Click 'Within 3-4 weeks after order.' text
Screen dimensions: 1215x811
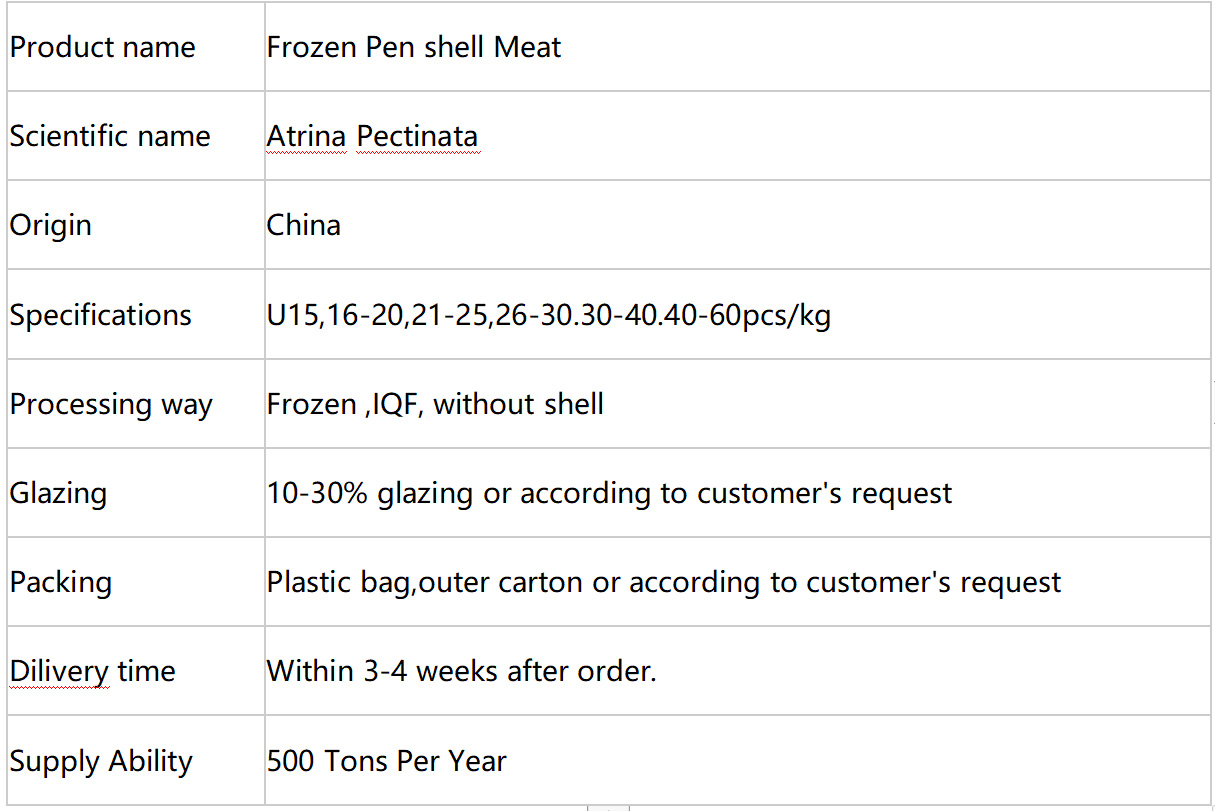pos(462,671)
